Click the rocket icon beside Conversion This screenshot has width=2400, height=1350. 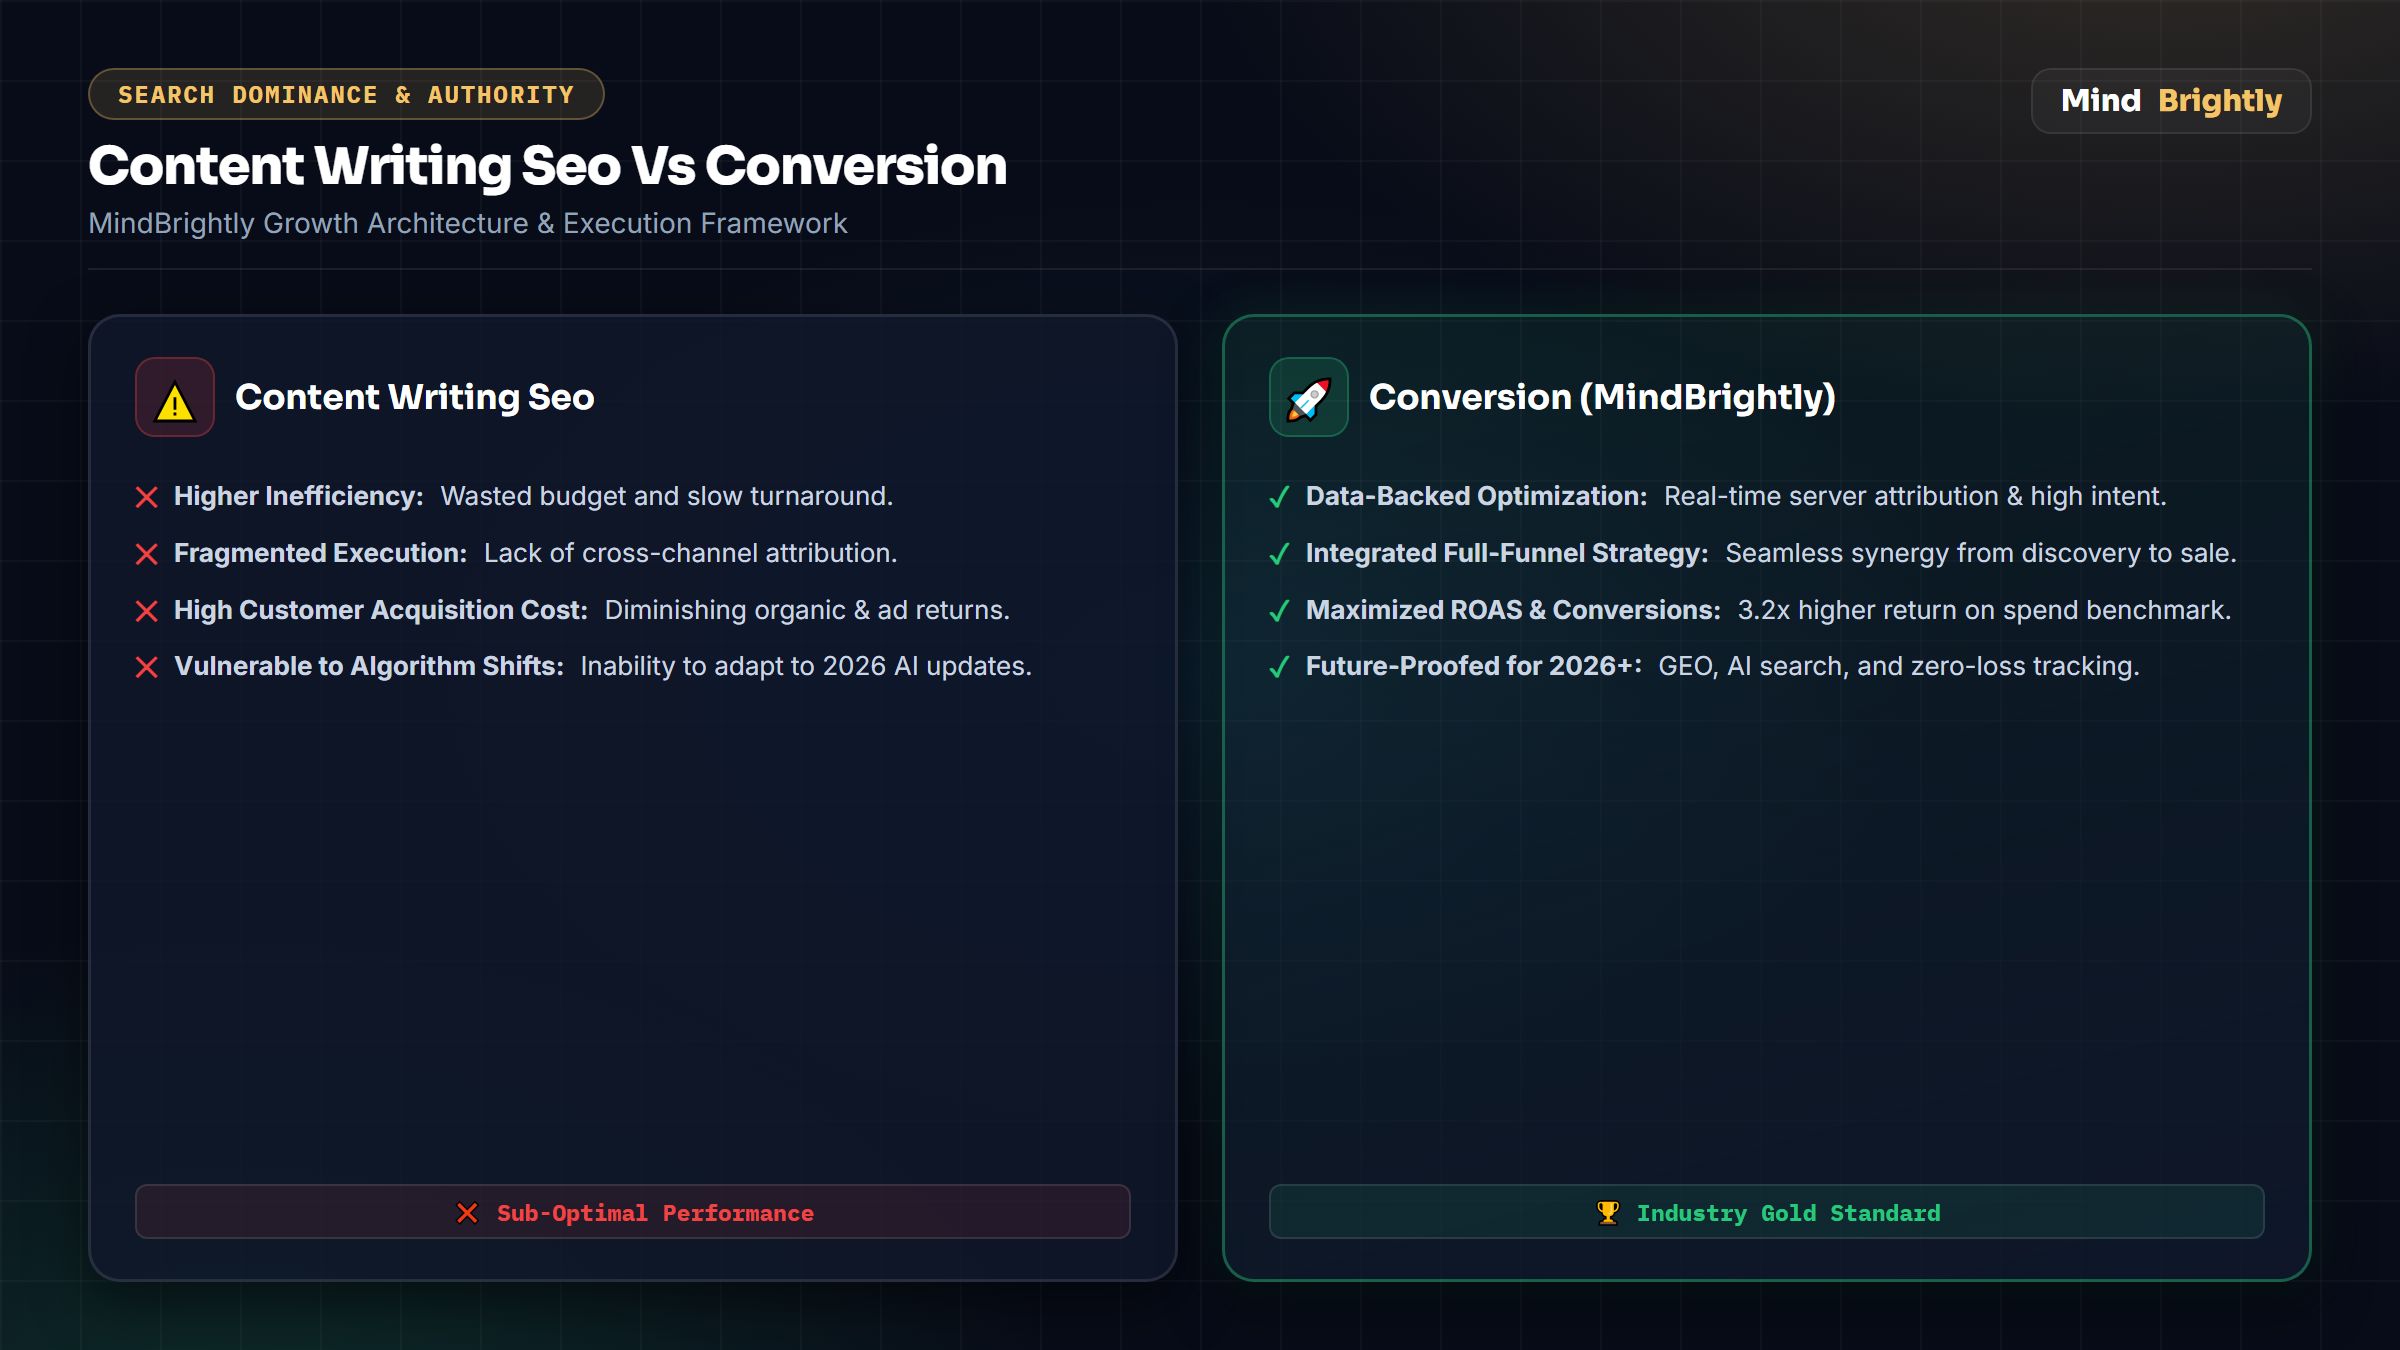(x=1308, y=399)
